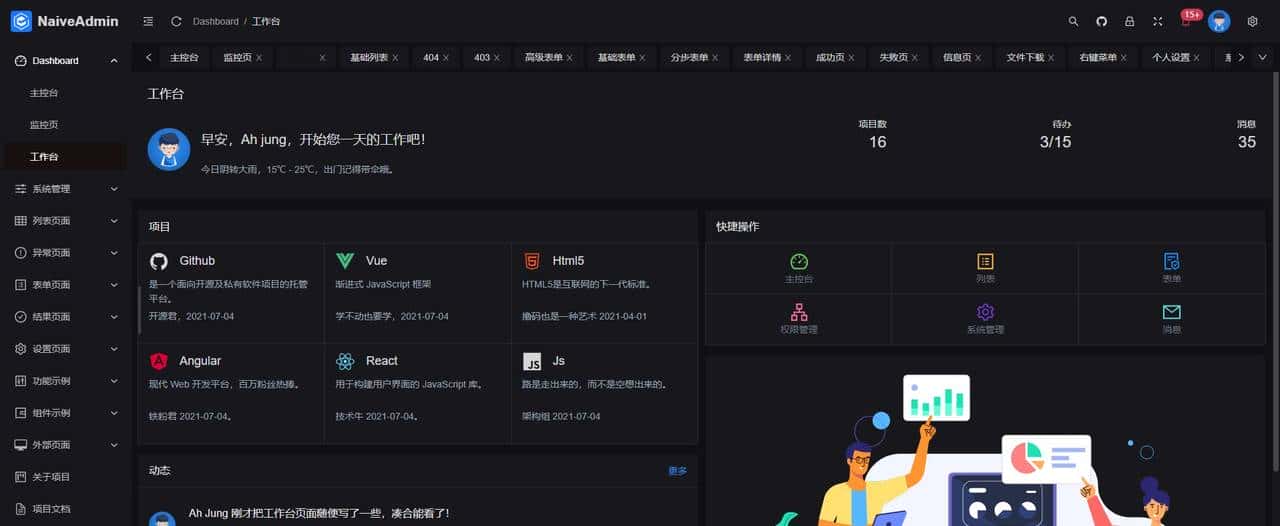This screenshot has width=1280, height=526.
Task: Expand the 表单页面 sidebar menu
Action: (x=65, y=285)
